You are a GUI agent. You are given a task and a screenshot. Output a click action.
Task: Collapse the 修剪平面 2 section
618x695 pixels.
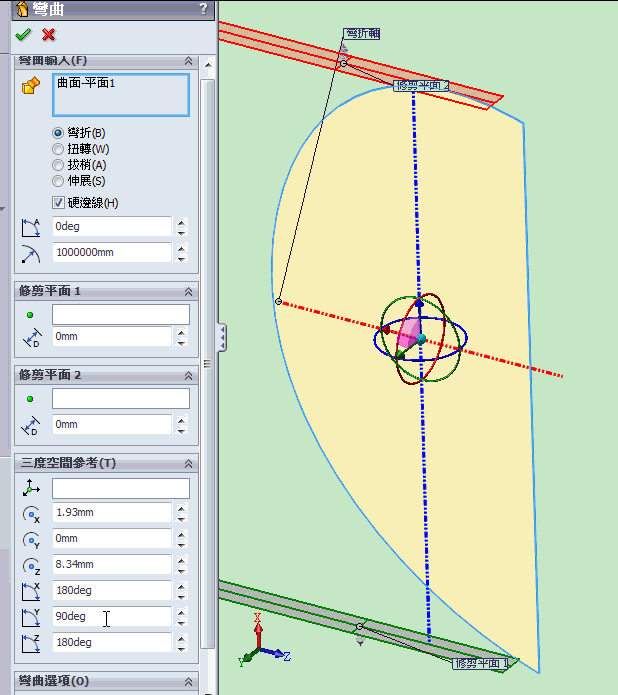[x=188, y=376]
